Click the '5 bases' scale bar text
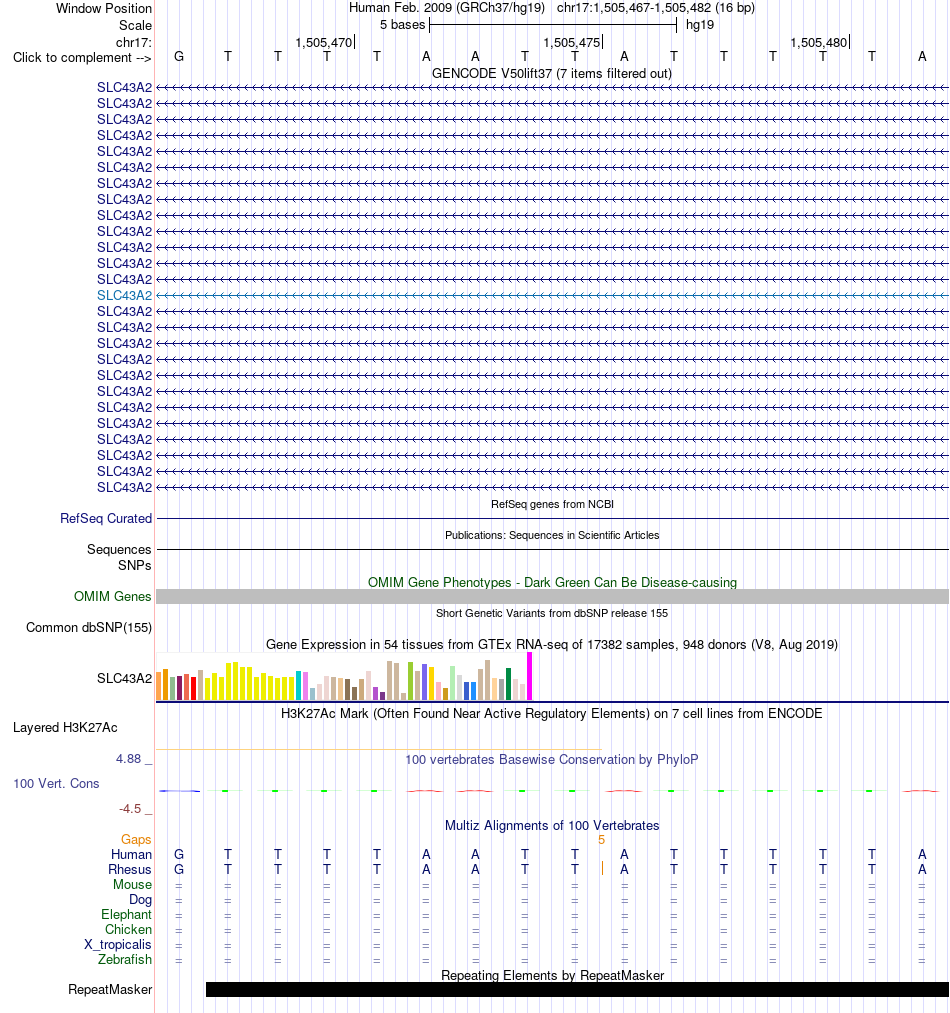950x1013 pixels. (403, 25)
